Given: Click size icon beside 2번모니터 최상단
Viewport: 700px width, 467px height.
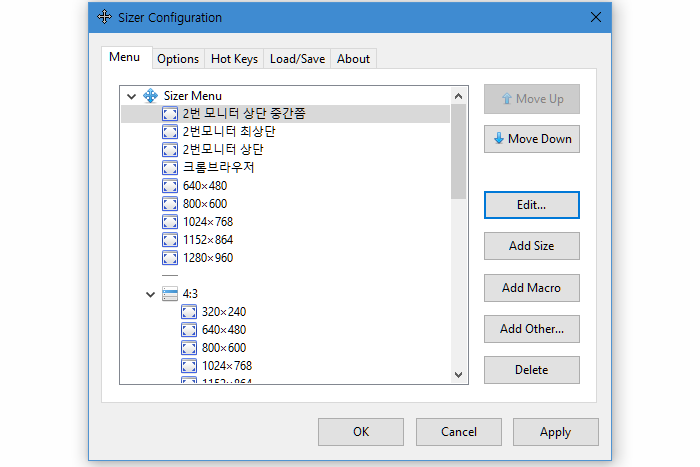Looking at the screenshot, I should (170, 132).
